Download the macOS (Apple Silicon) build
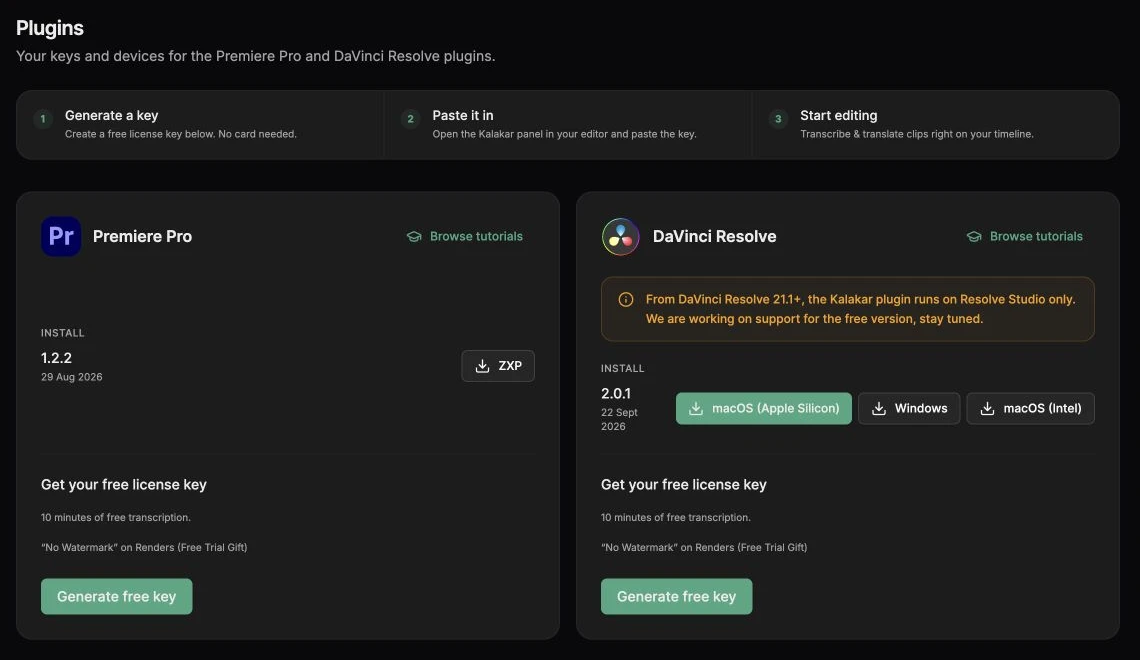 (x=763, y=409)
